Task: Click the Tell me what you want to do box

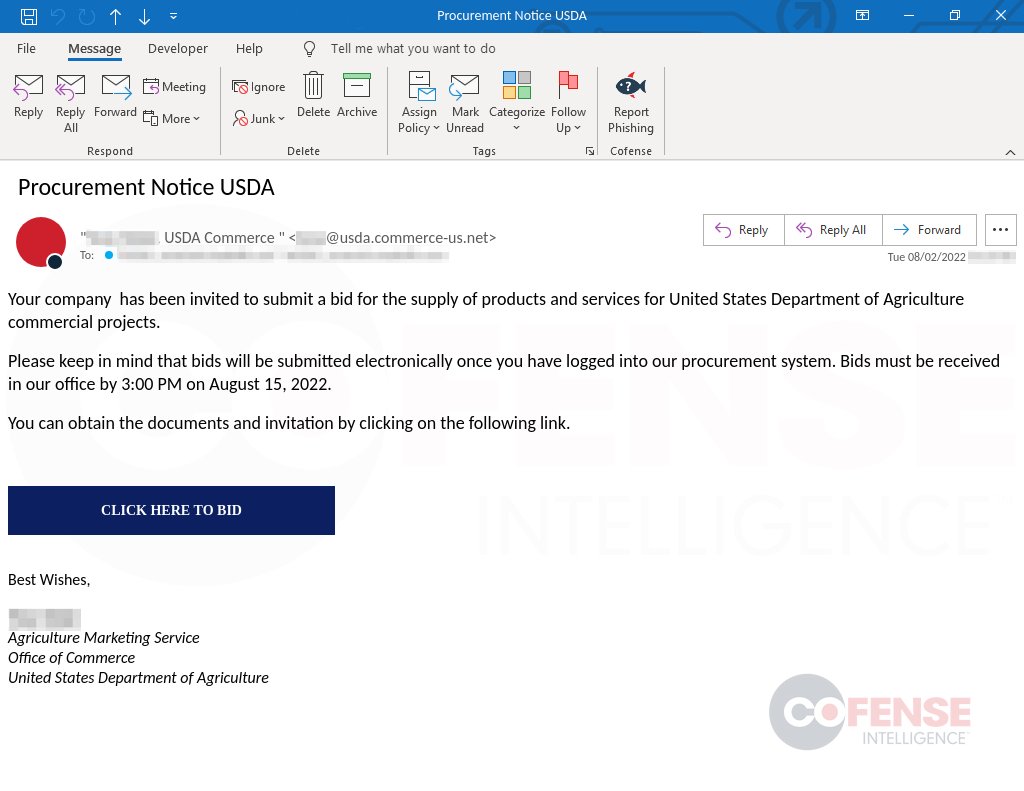Action: tap(413, 48)
